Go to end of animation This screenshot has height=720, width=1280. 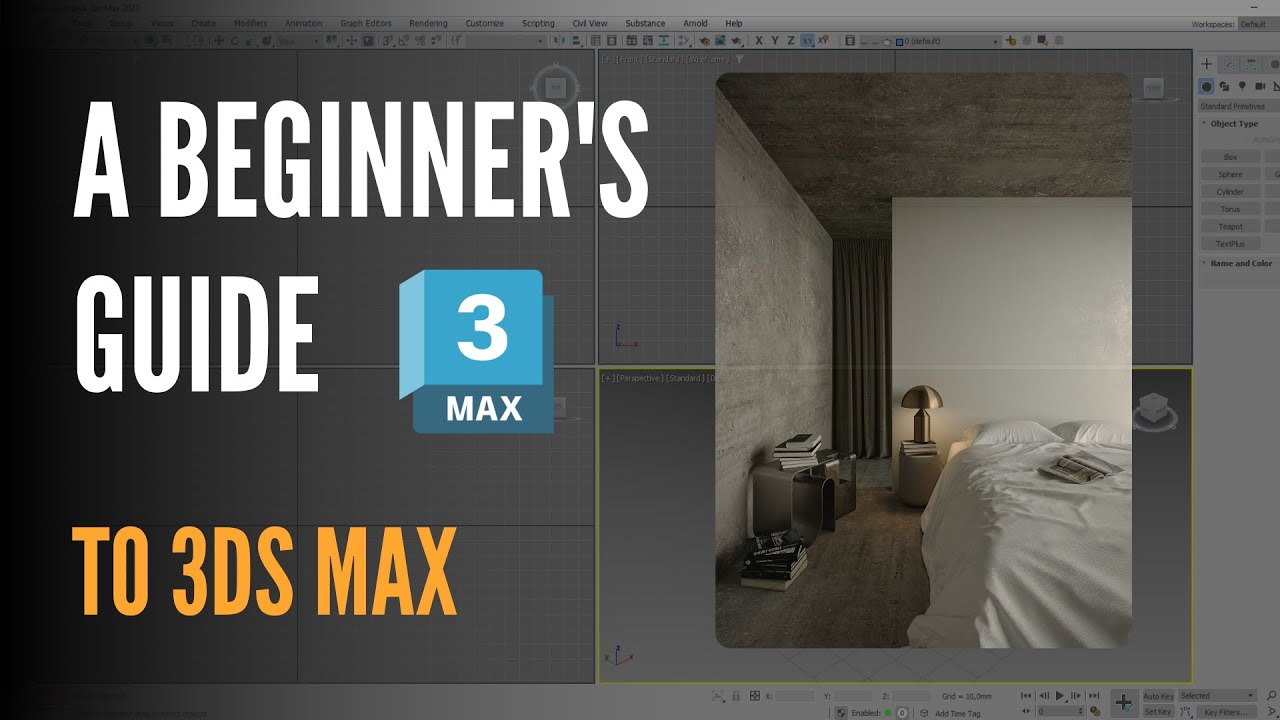click(x=1093, y=695)
